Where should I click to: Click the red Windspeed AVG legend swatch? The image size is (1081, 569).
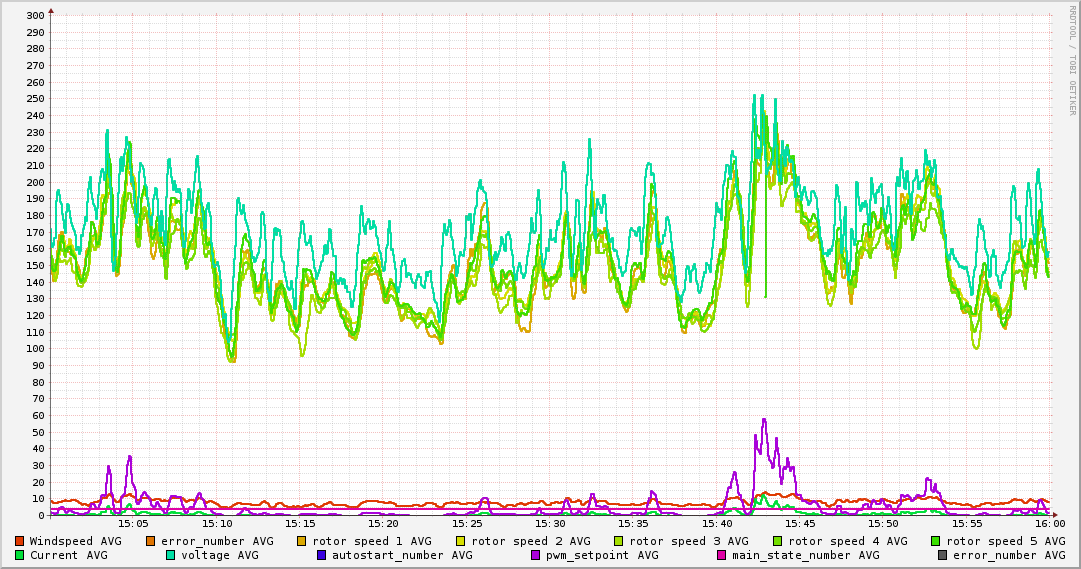tap(19, 541)
